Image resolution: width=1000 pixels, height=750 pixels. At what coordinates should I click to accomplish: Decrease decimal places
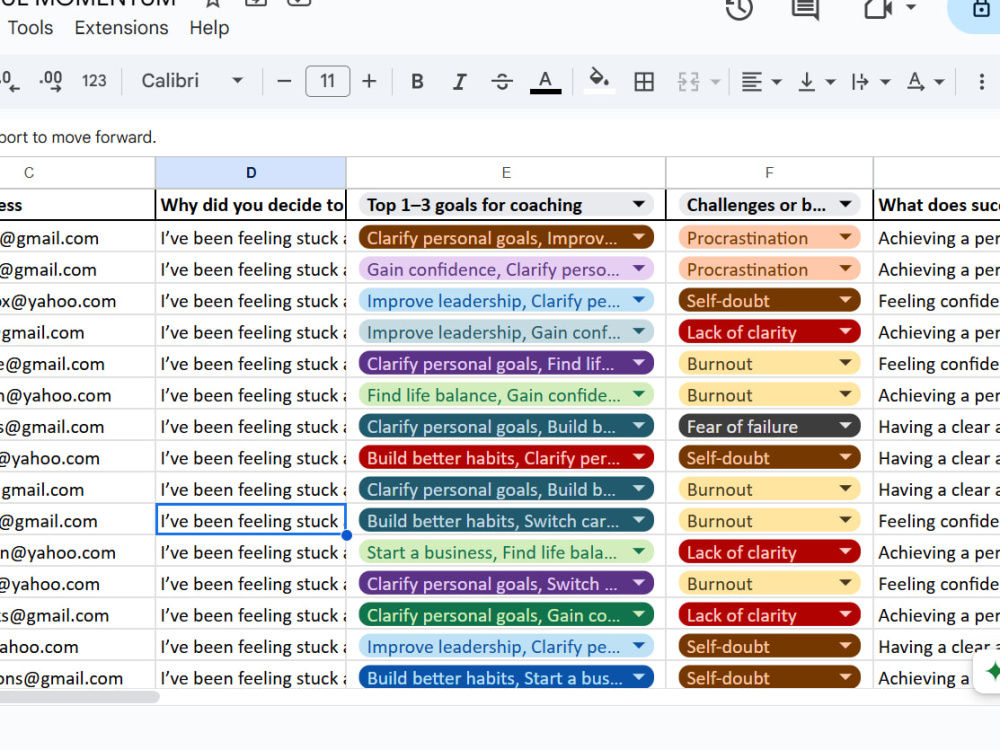point(10,81)
